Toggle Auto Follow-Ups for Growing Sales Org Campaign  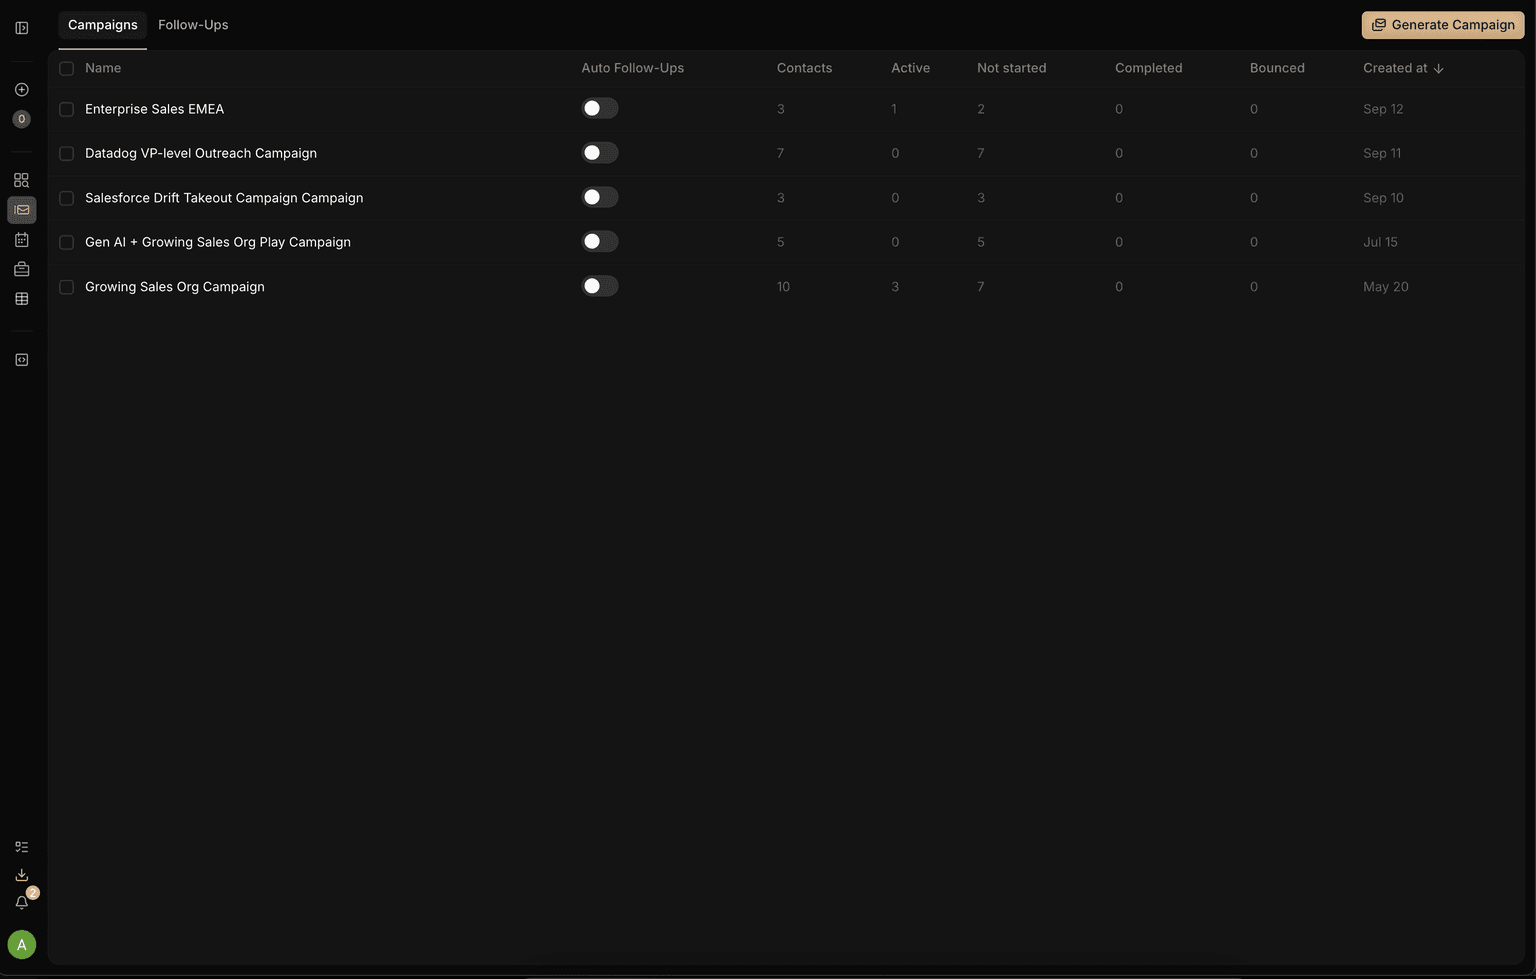pos(600,286)
